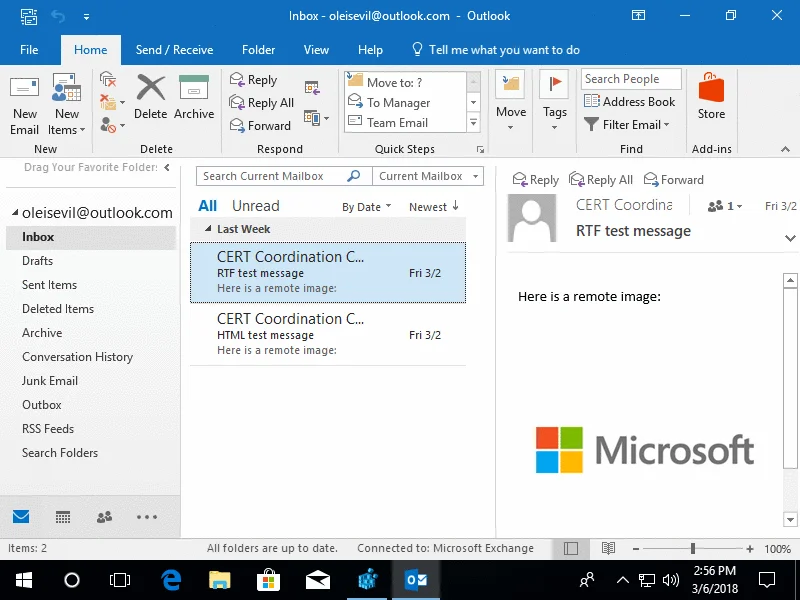Switch to the Calendar view
Viewport: 800px width, 600px height.
click(62, 517)
